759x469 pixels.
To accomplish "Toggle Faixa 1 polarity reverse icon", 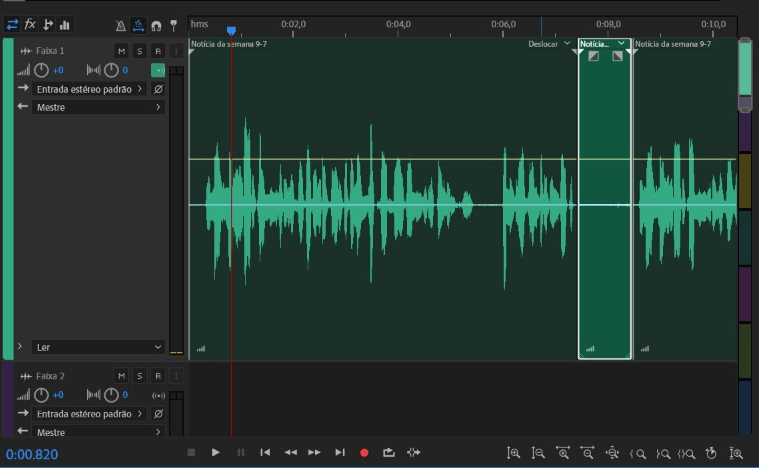I will click(158, 89).
